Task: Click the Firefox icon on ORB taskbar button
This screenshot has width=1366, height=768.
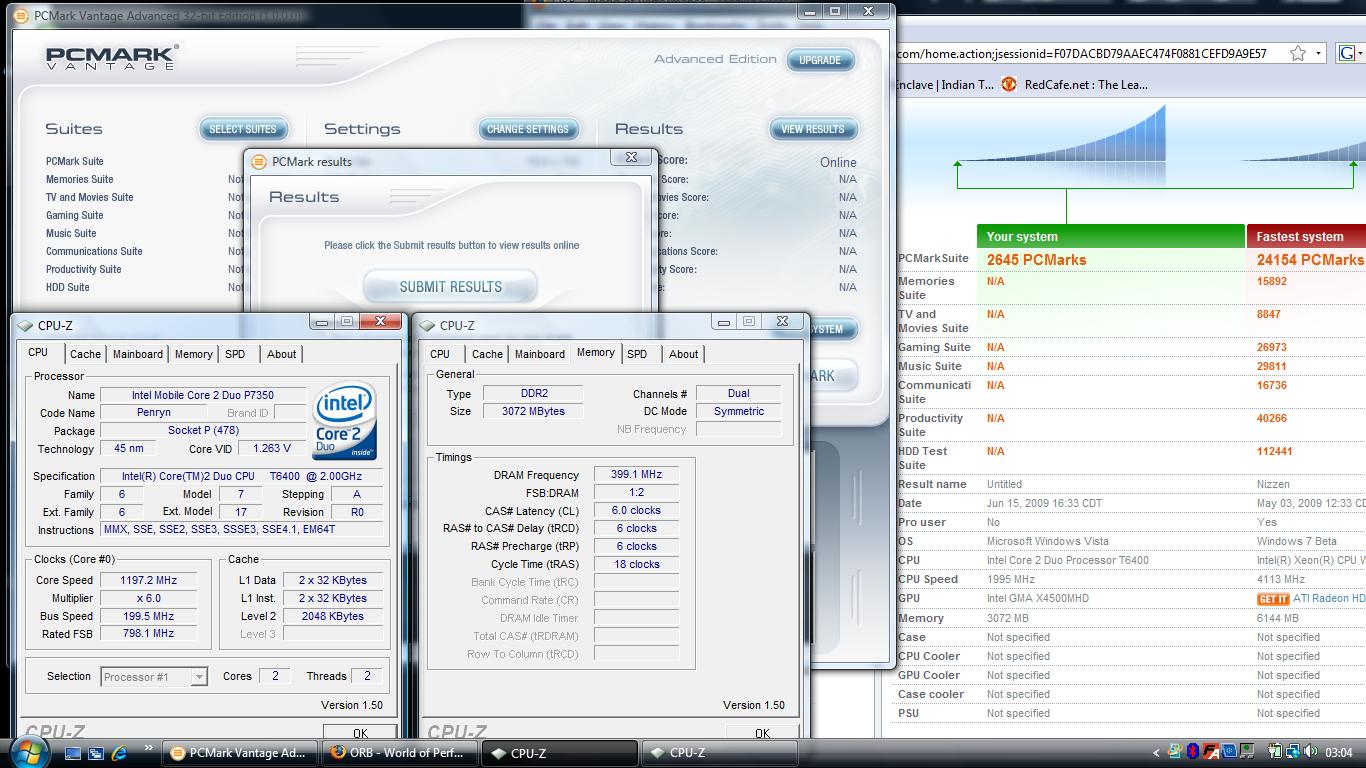Action: (339, 753)
